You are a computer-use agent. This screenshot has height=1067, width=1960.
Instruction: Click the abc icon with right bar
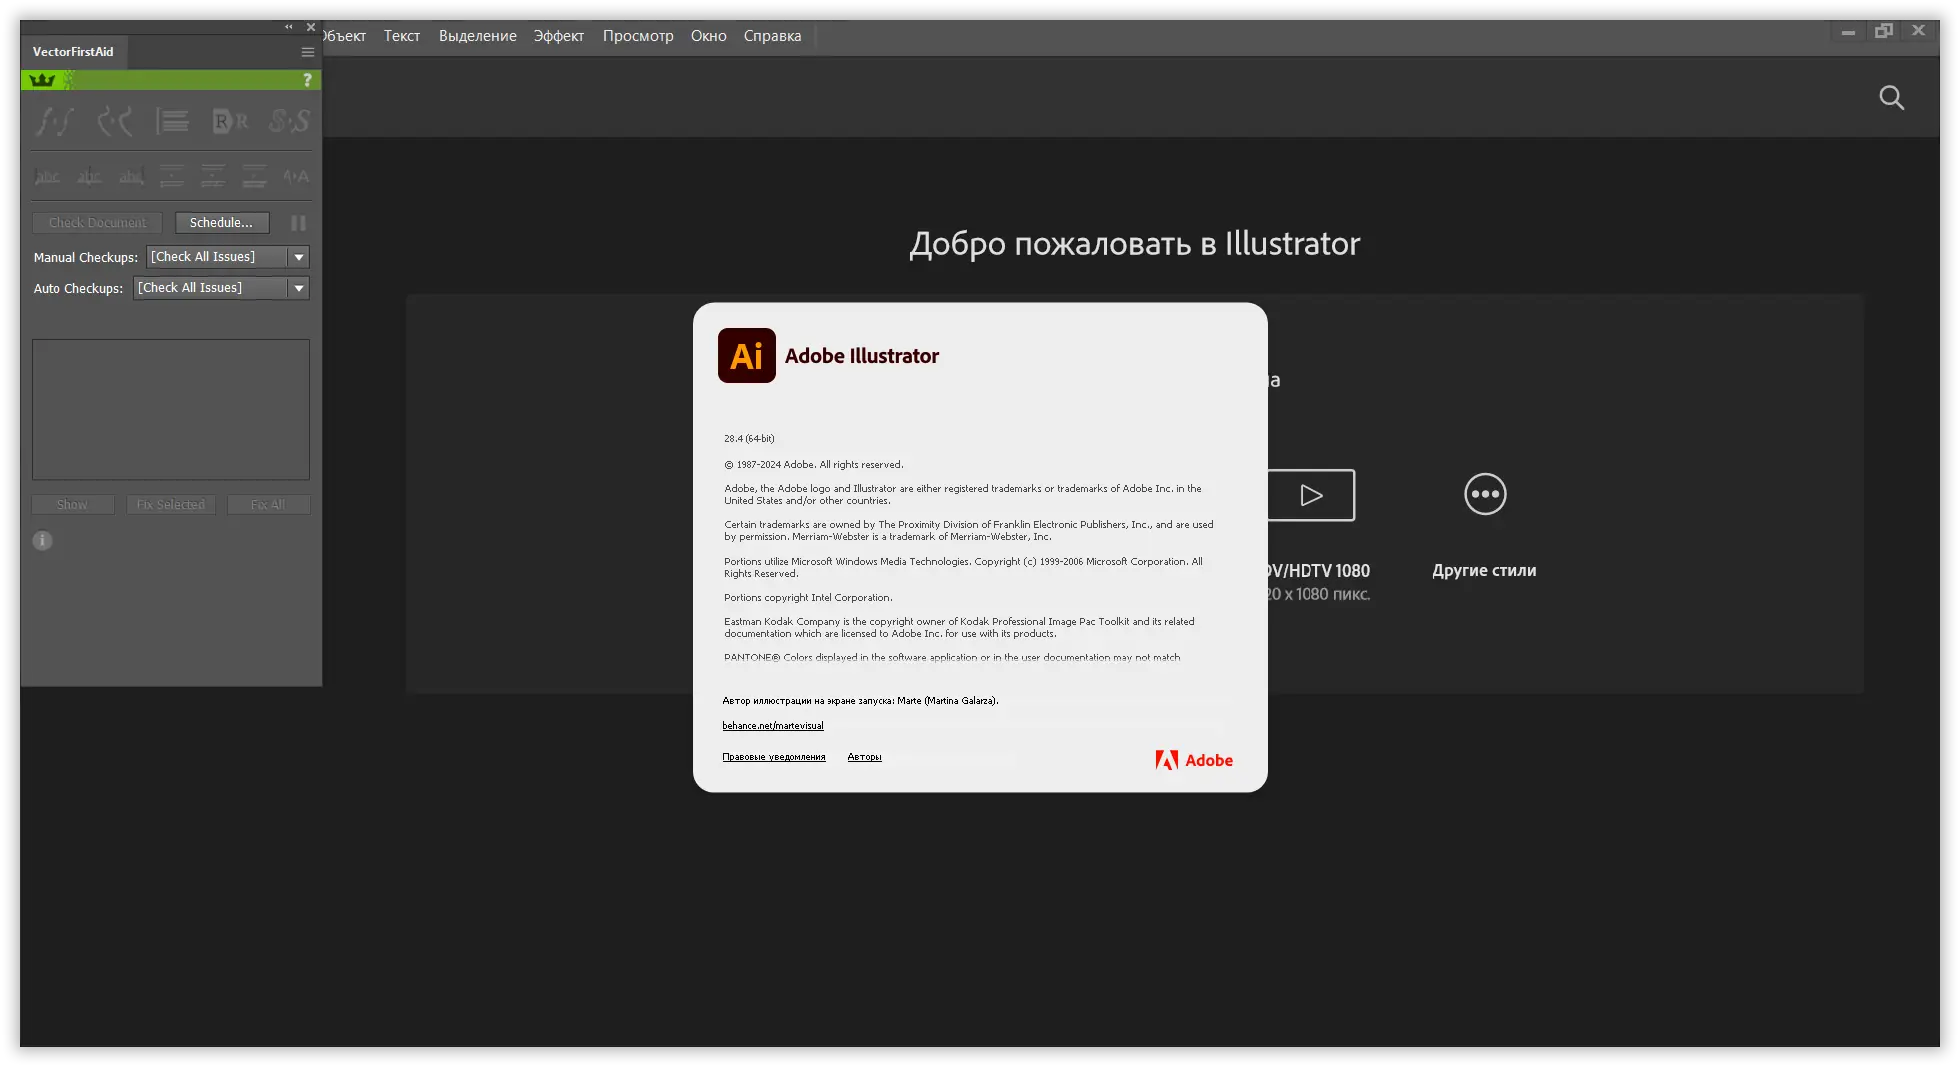click(131, 177)
